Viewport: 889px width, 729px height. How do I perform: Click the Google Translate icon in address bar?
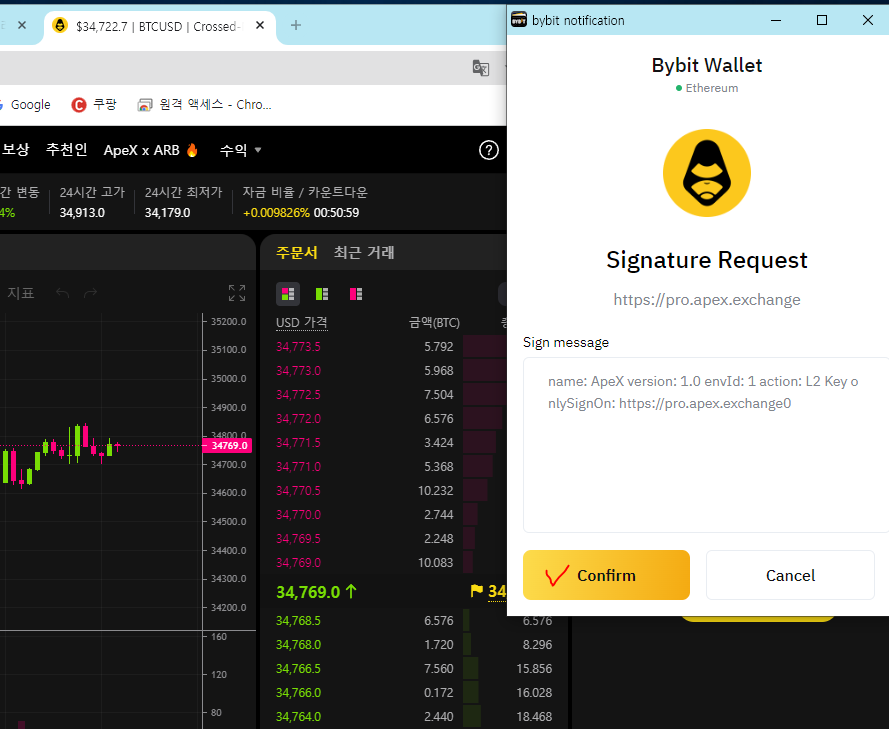(481, 68)
